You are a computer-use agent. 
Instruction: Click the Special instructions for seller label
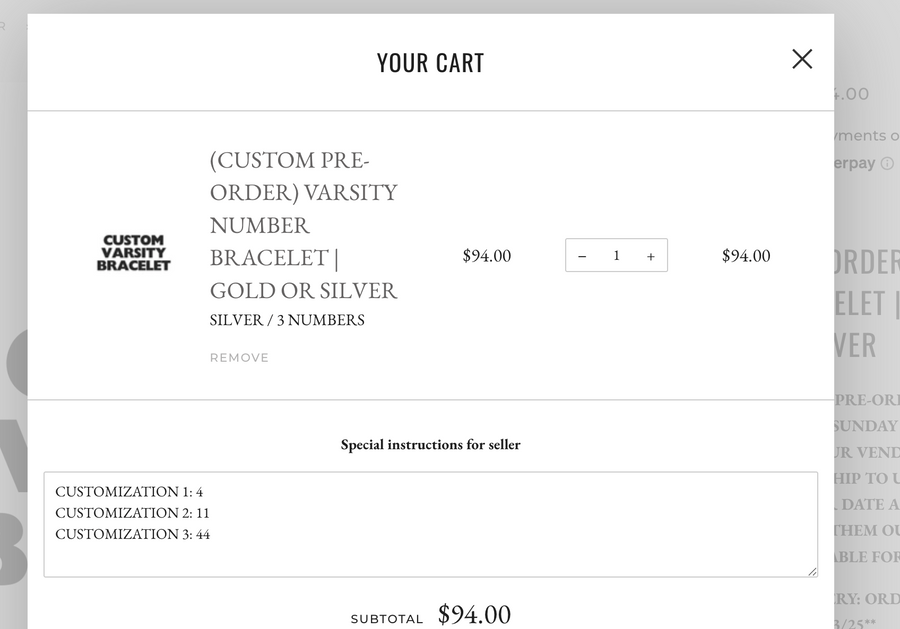coord(431,444)
